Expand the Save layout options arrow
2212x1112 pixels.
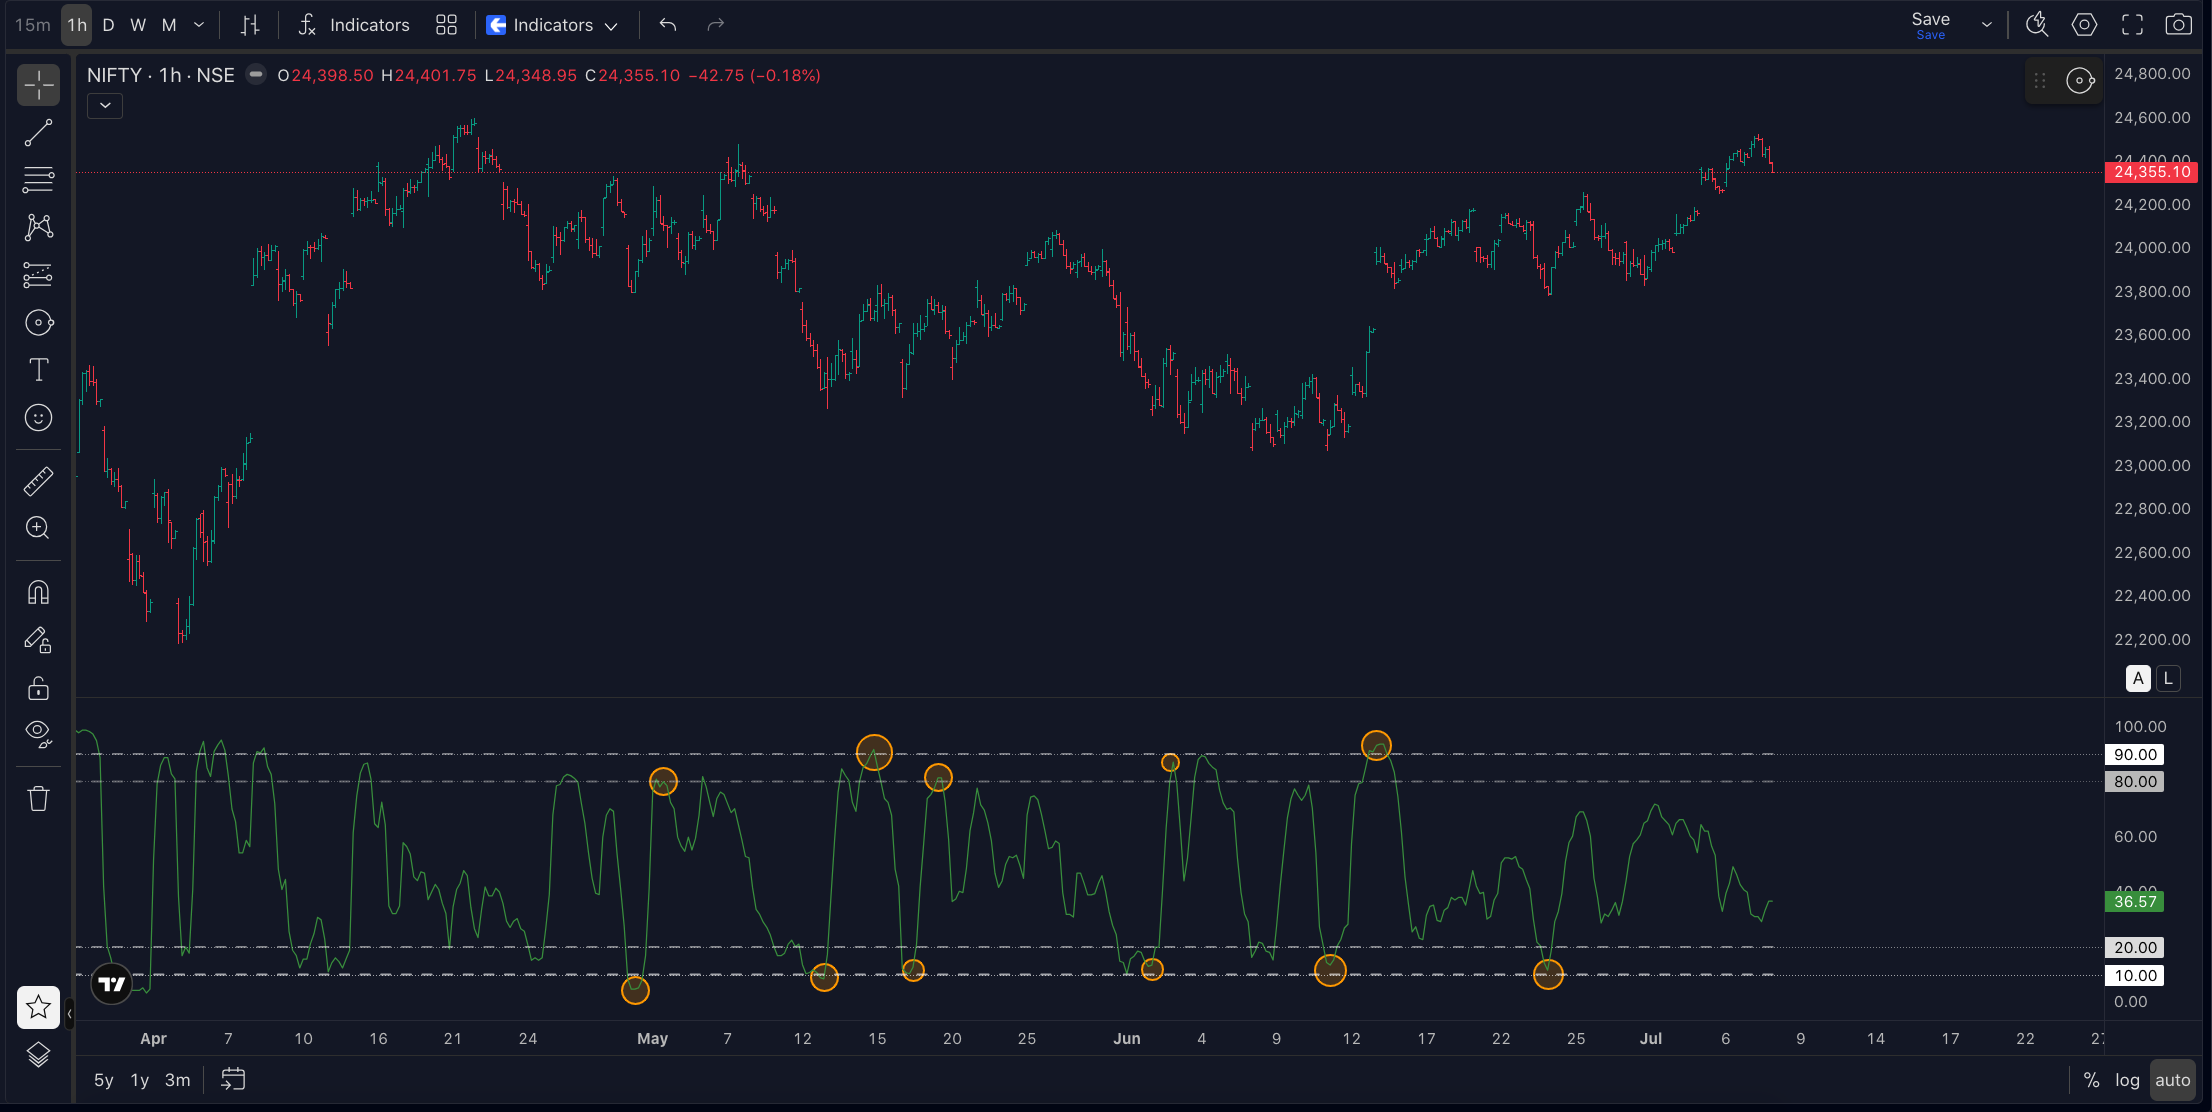point(1987,25)
